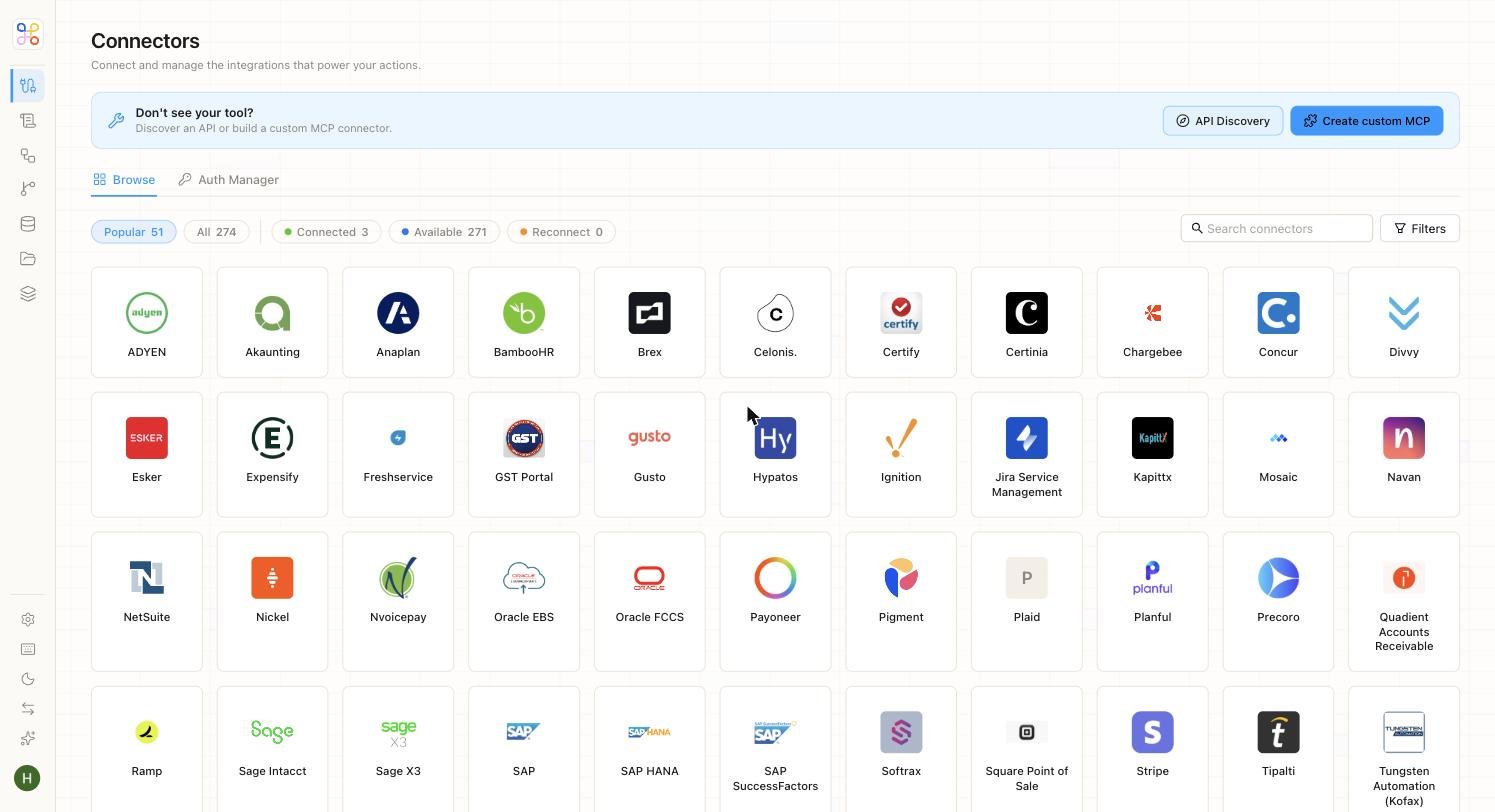1495x812 pixels.
Task: Click the Certinia connector icon
Action: (x=1027, y=313)
